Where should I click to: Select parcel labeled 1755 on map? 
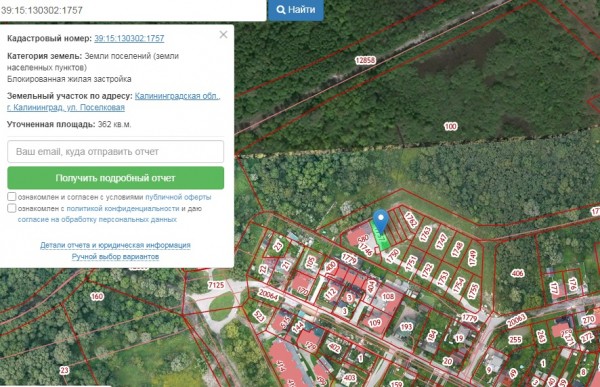(x=473, y=291)
